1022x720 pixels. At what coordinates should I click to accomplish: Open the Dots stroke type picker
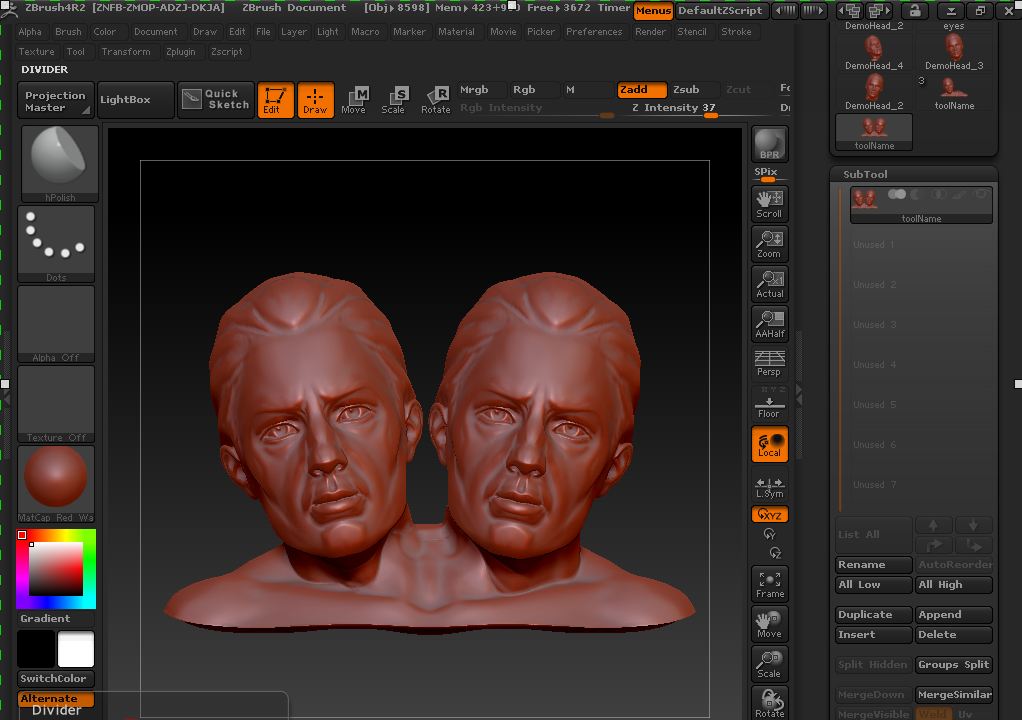tap(58, 243)
